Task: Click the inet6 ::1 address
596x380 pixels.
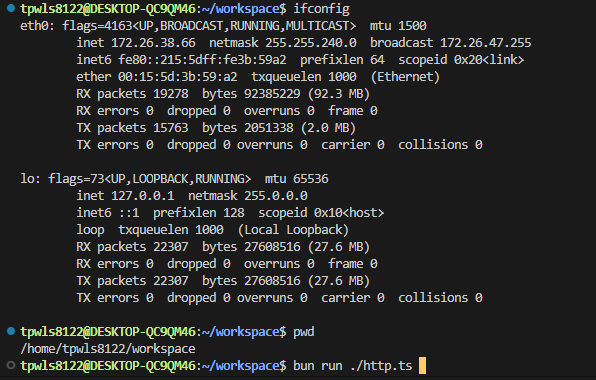Action: click(x=128, y=213)
